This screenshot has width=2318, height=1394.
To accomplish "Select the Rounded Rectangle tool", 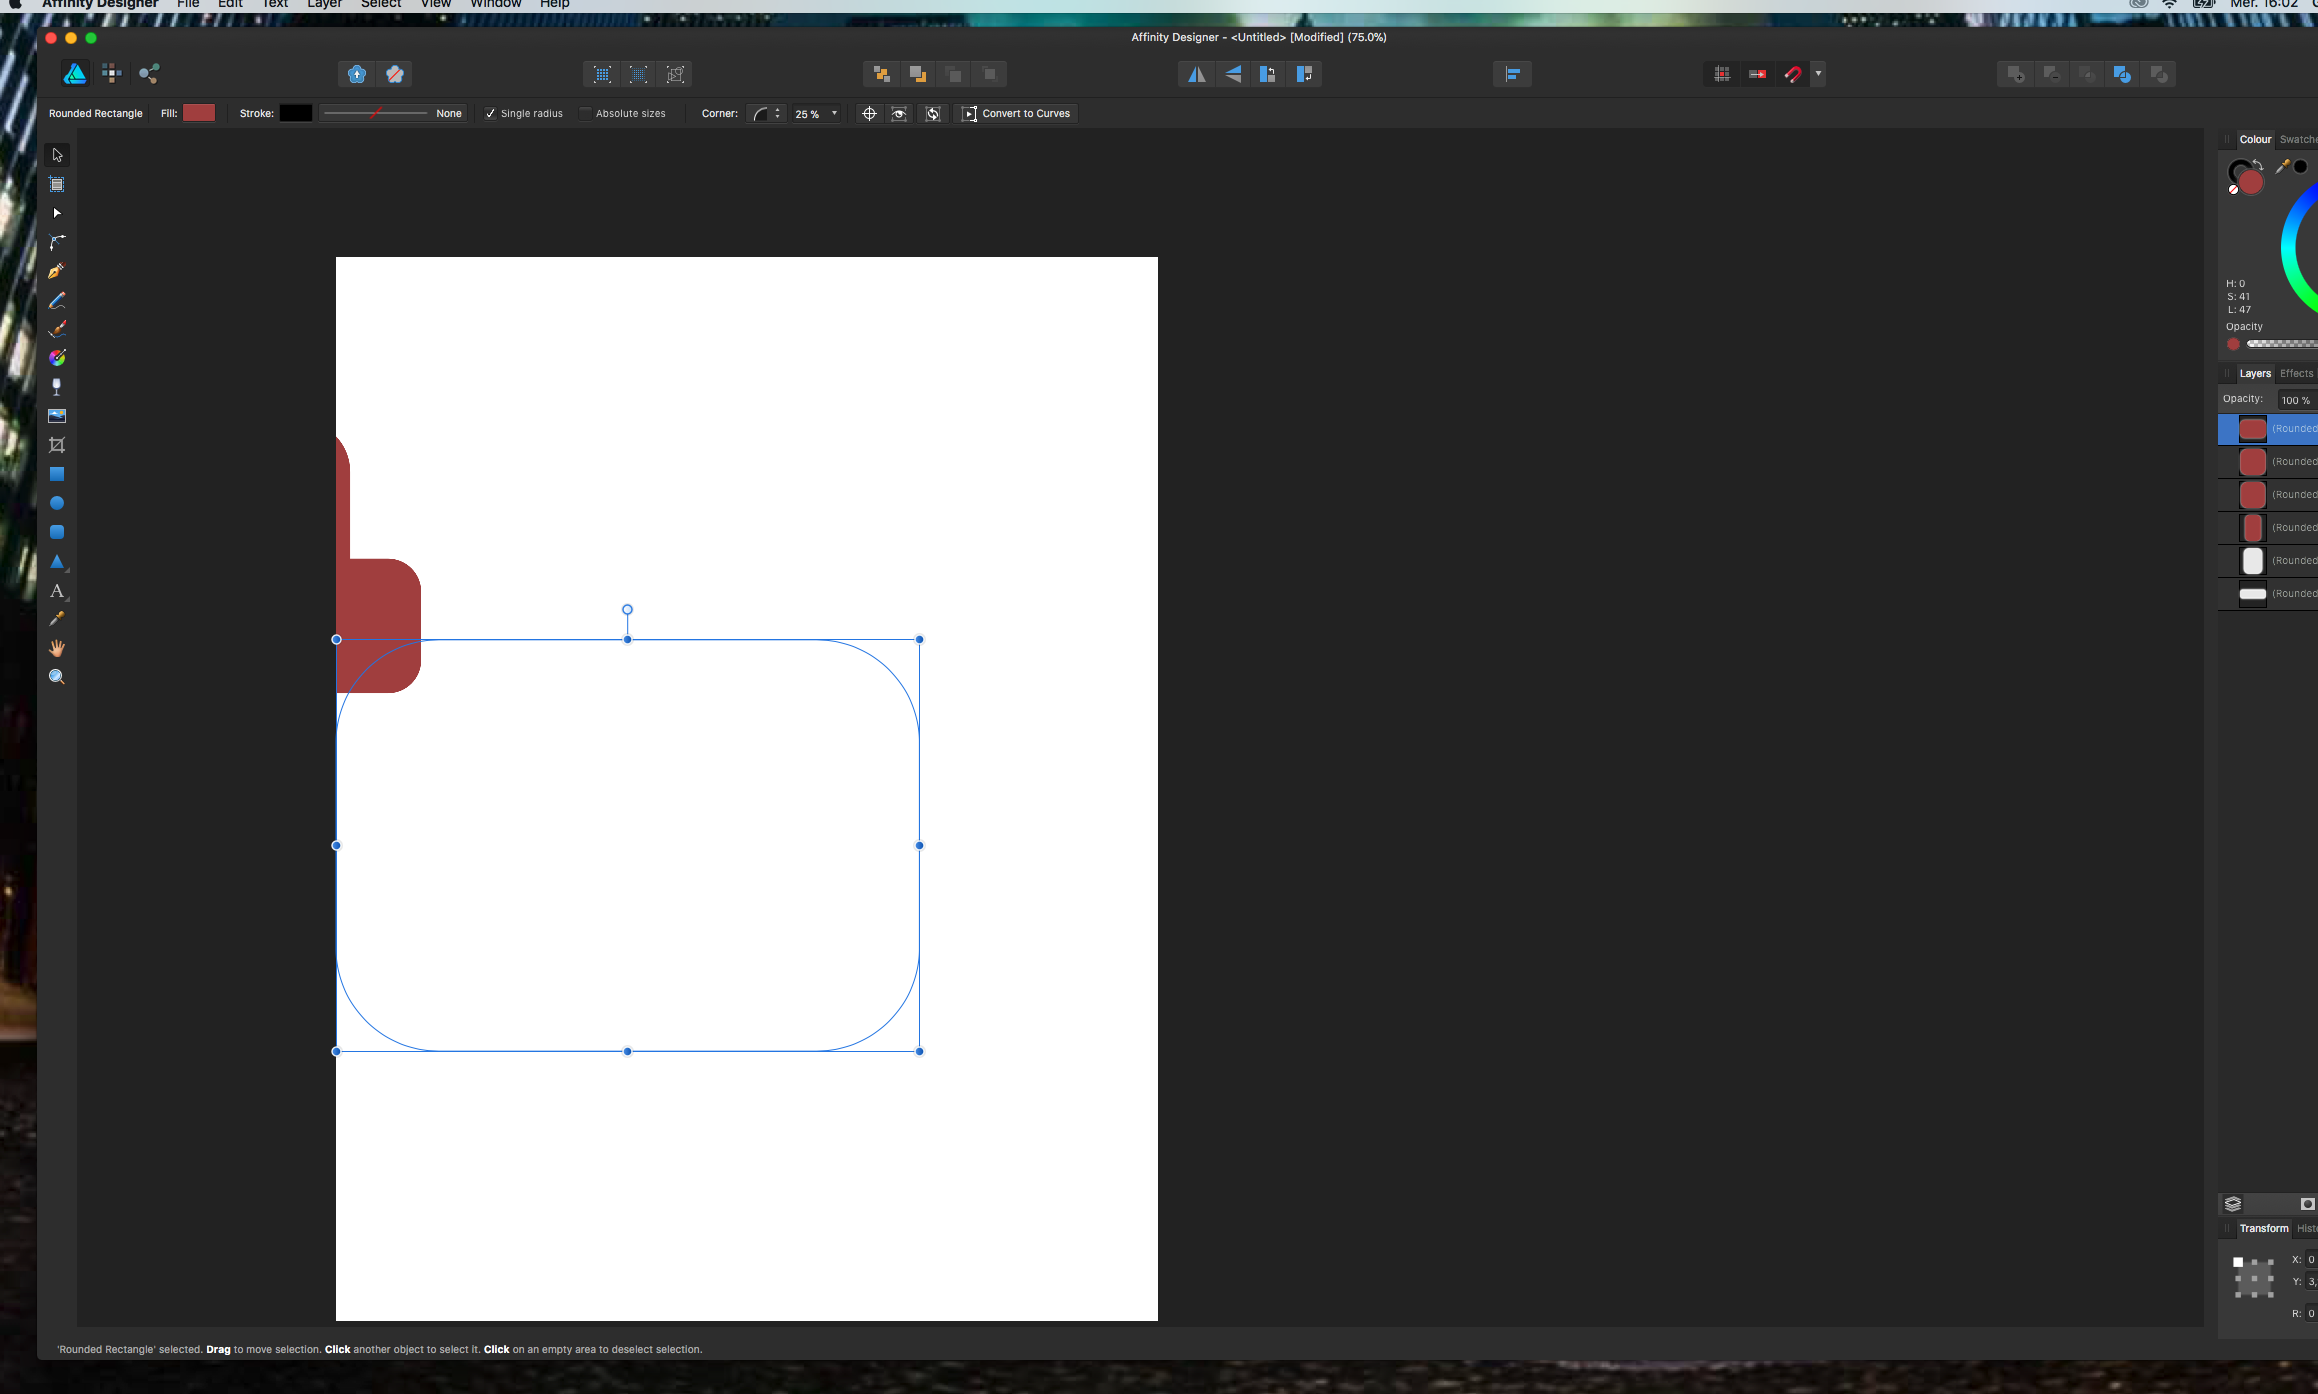I will coord(57,532).
